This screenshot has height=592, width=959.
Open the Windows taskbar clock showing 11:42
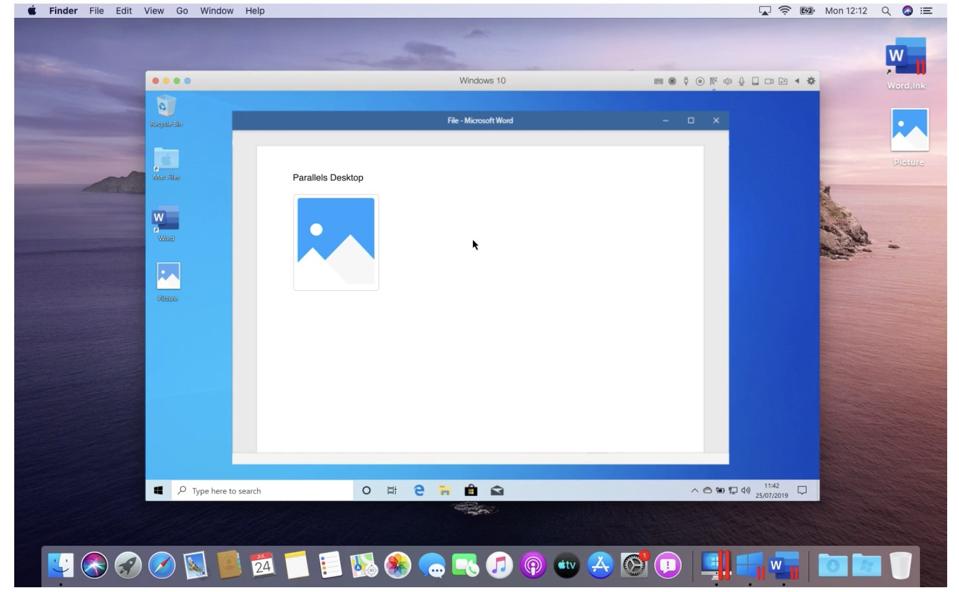pos(772,490)
